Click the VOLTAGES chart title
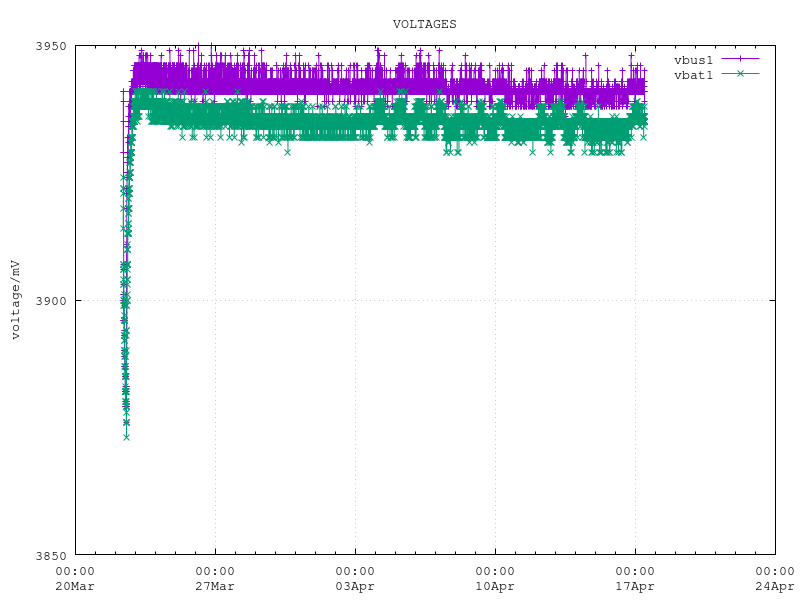The height and width of the screenshot is (600, 800). pyautogui.click(x=424, y=24)
